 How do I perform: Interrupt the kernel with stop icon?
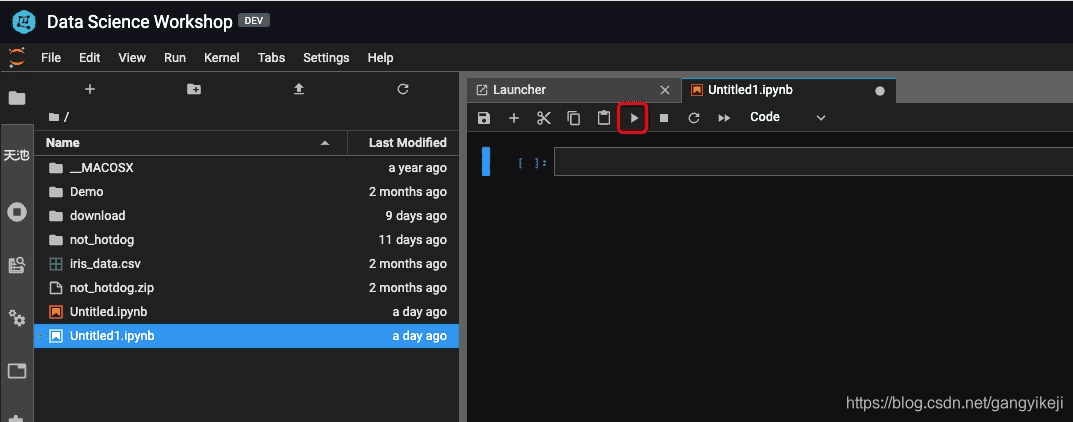click(x=664, y=118)
